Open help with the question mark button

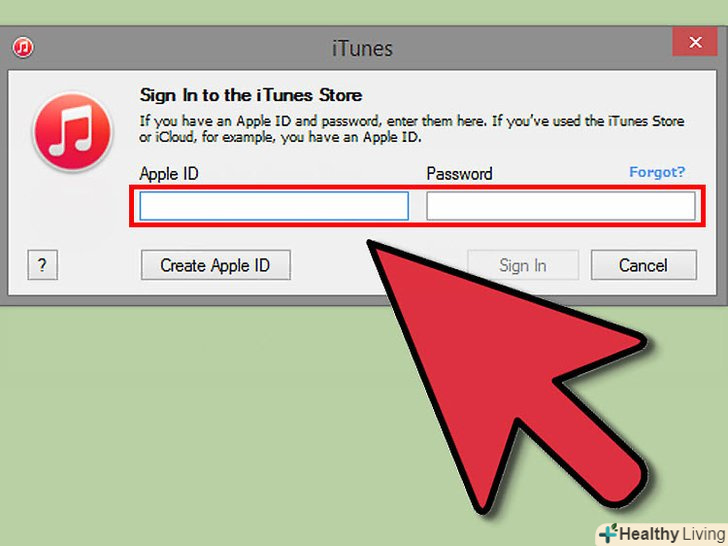coord(43,265)
